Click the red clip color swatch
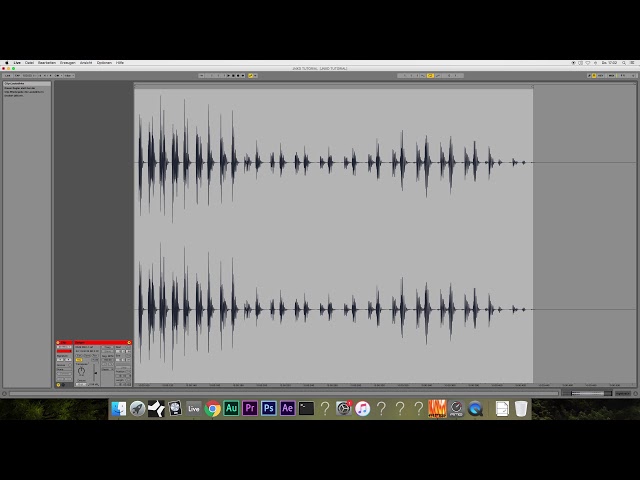 (x=64, y=351)
